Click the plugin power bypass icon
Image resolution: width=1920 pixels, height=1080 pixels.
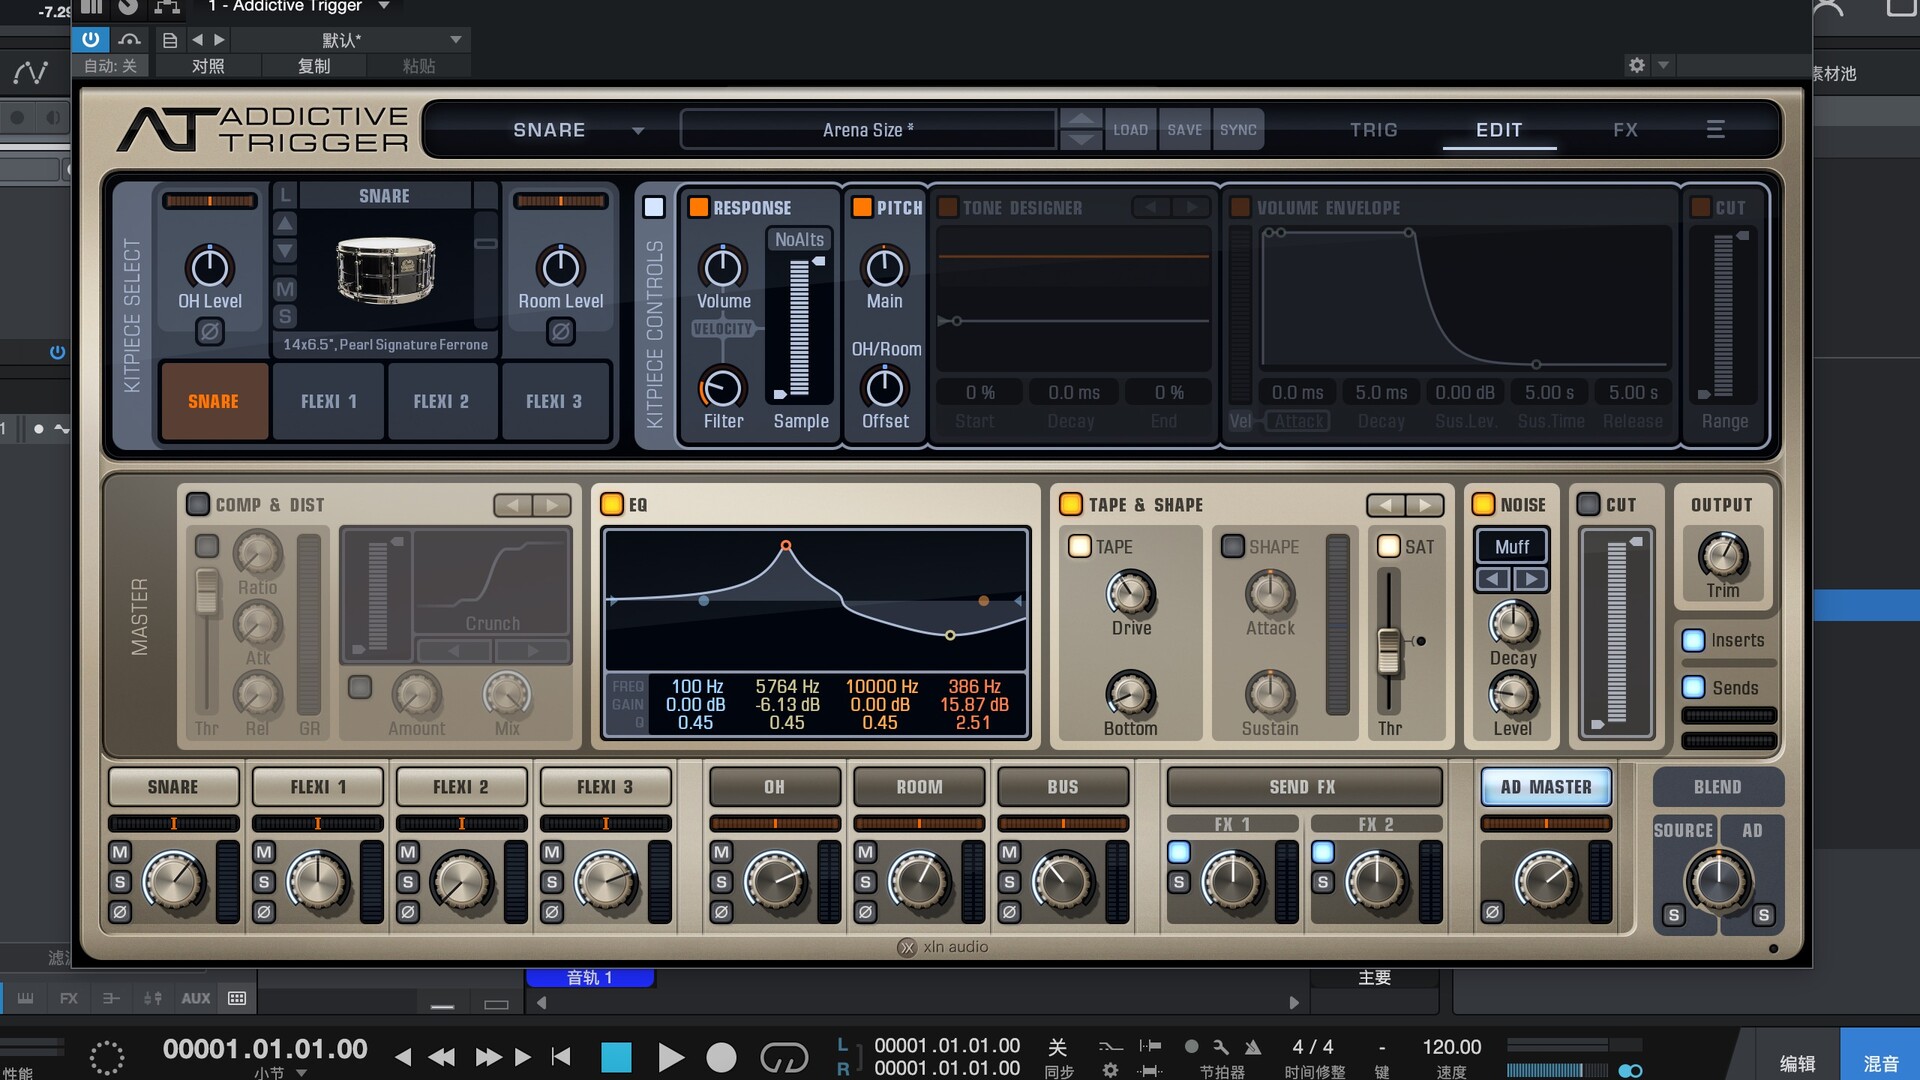pos(91,39)
